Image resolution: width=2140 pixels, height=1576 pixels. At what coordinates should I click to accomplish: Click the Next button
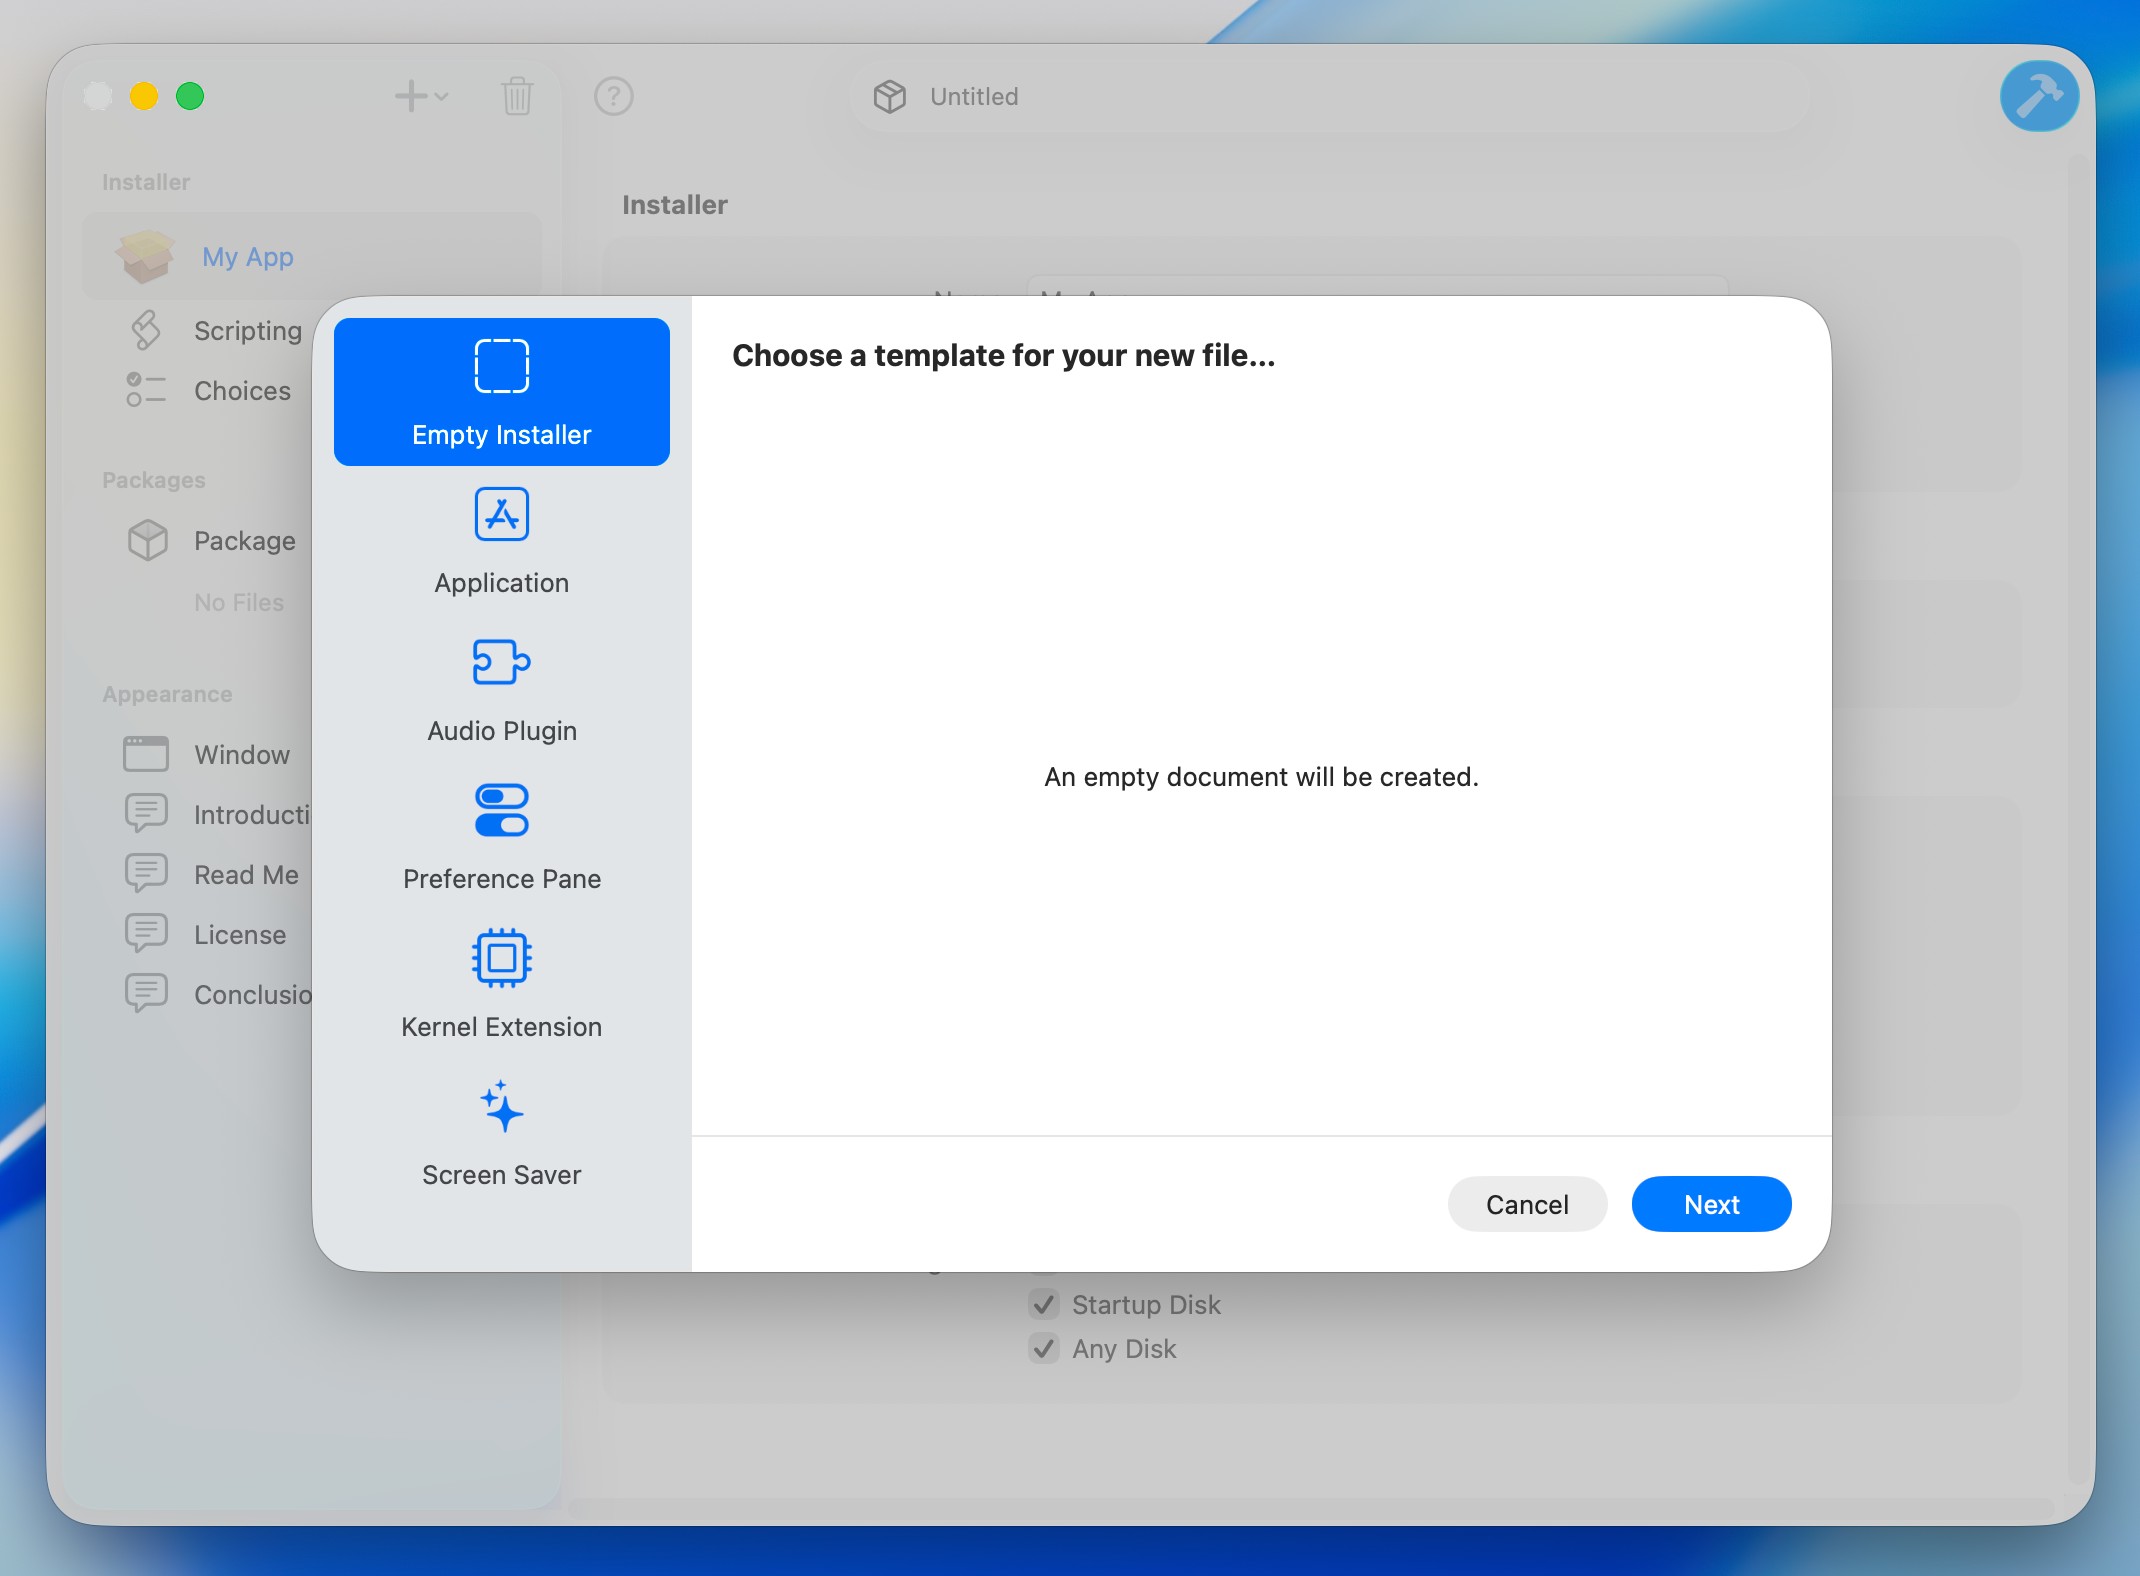click(x=1710, y=1204)
